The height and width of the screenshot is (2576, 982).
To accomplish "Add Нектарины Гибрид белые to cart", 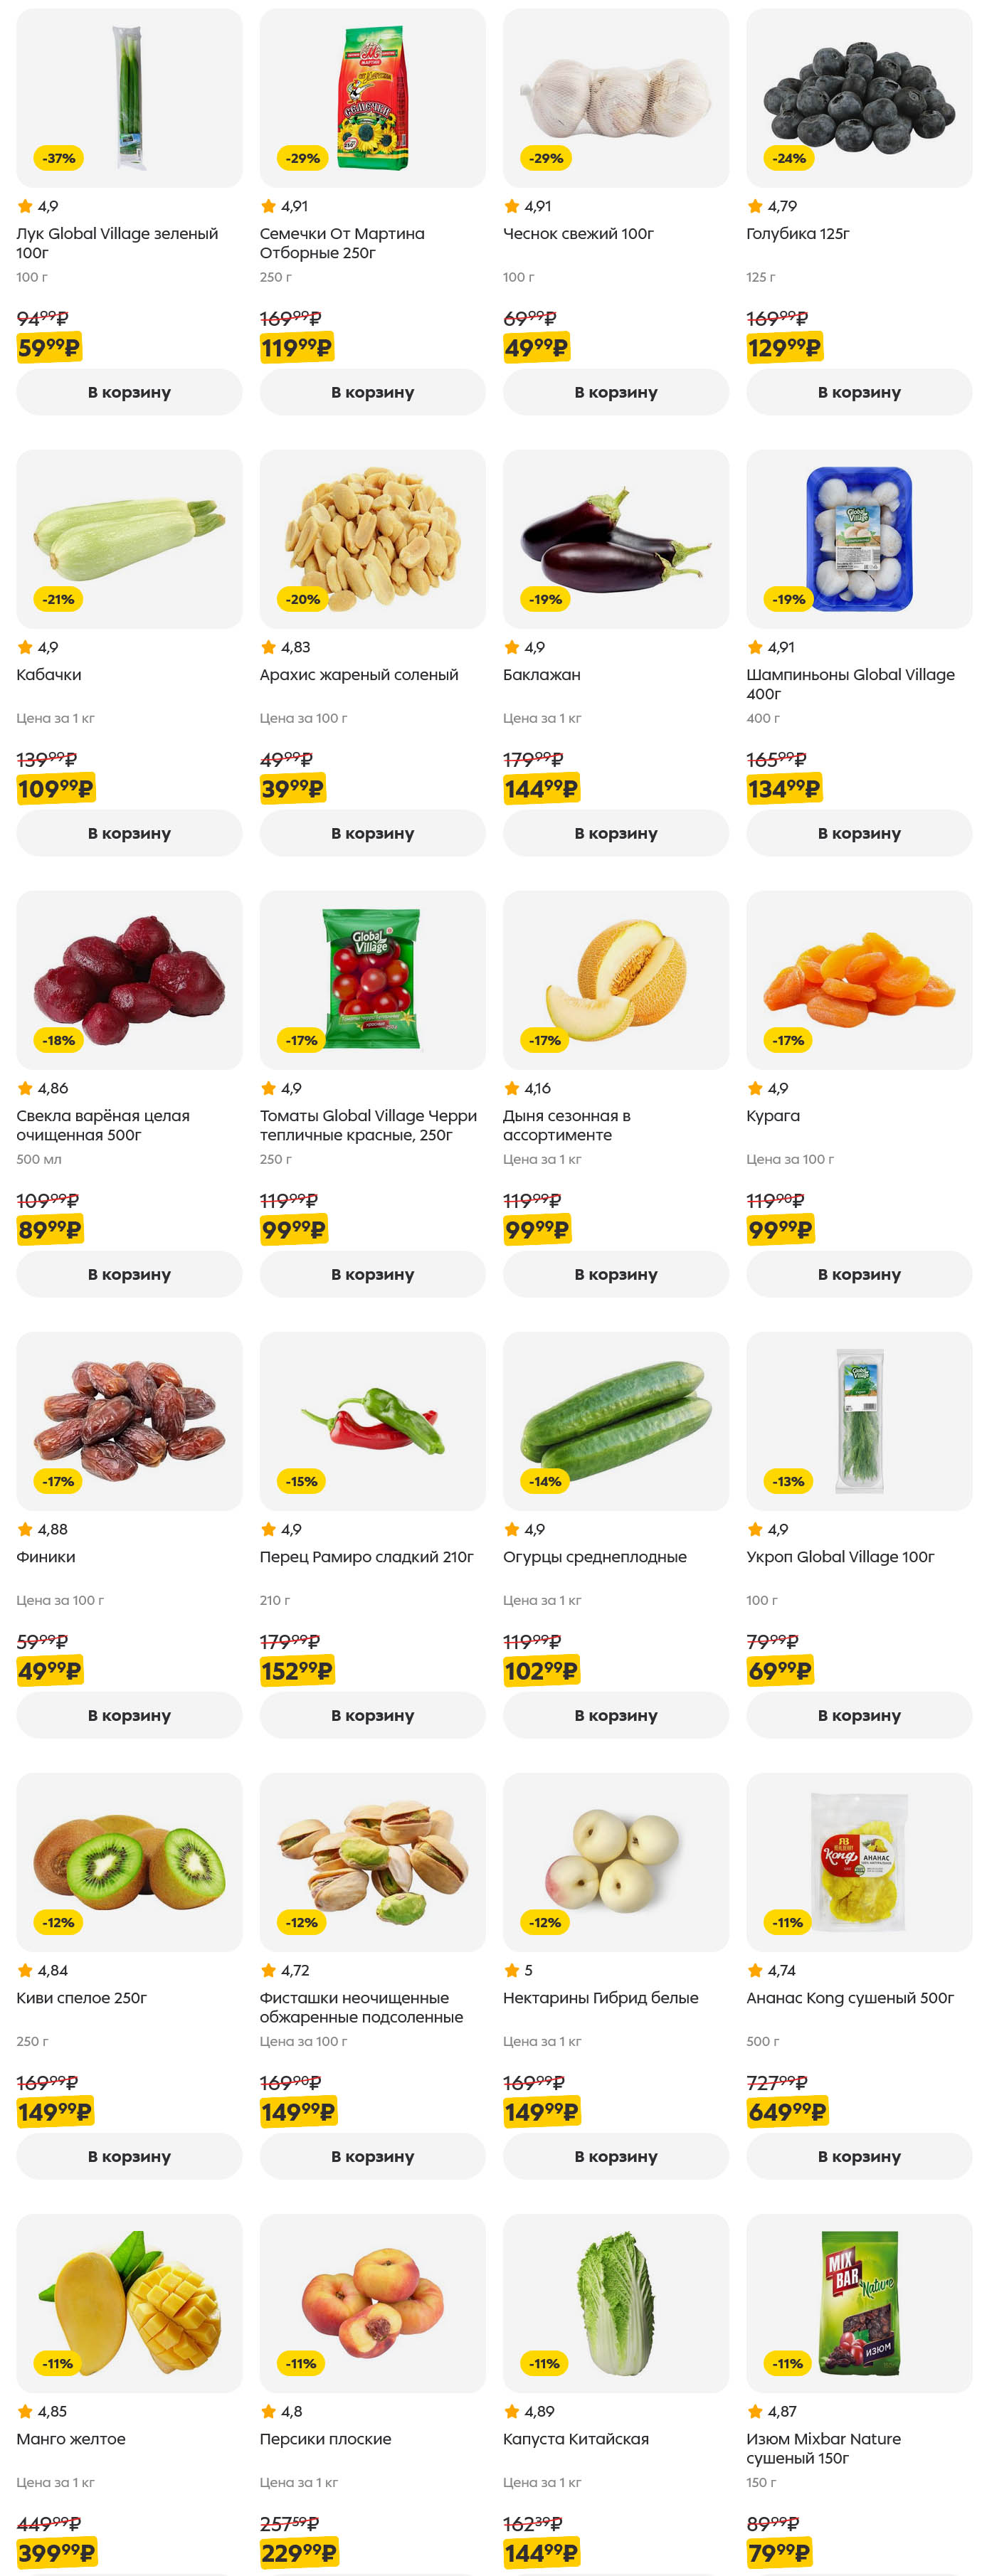I will (x=615, y=2156).
